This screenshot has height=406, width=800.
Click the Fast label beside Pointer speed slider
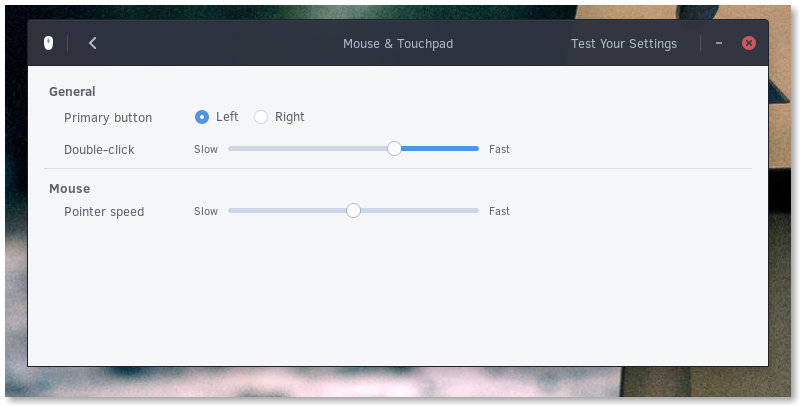tap(499, 211)
